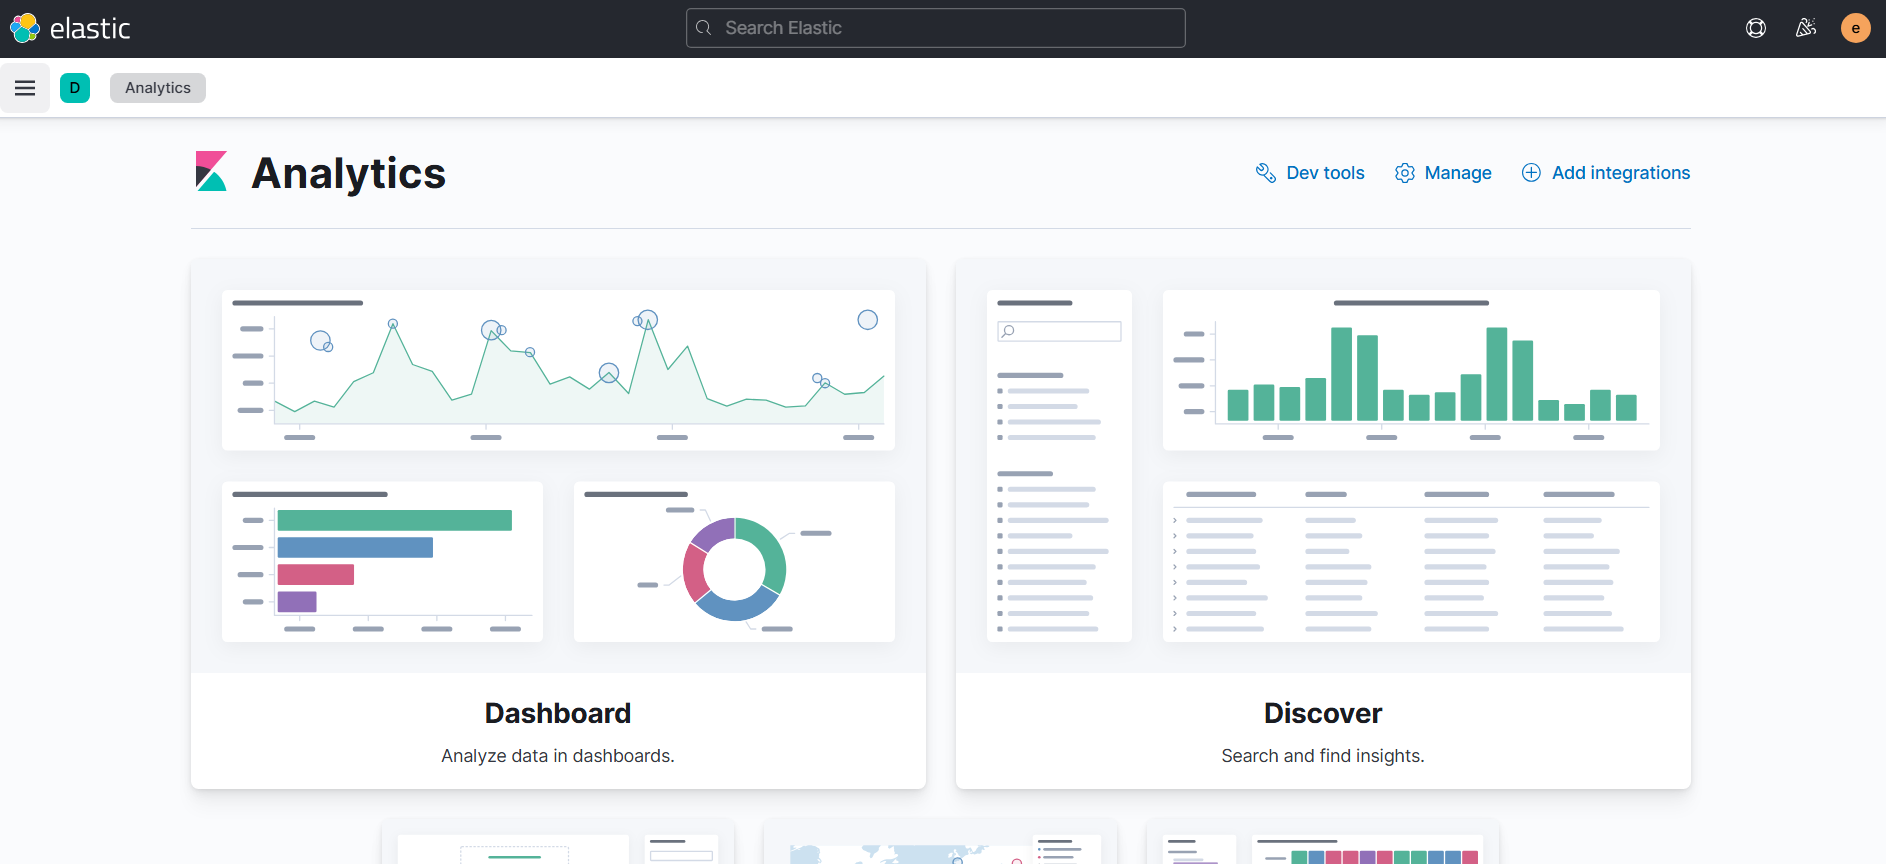Click the Add integrations plus icon
Screen dimensions: 1886x864
point(1531,173)
